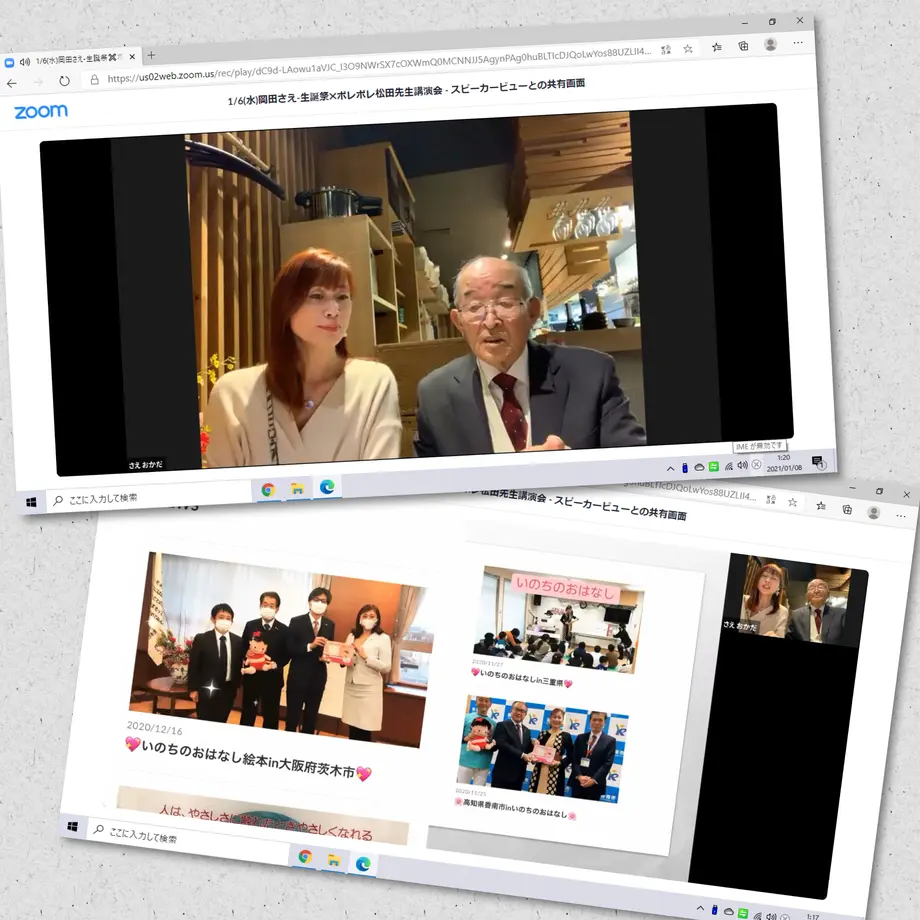Close the 1/6(水)岡田さえ browser tab

click(132, 57)
